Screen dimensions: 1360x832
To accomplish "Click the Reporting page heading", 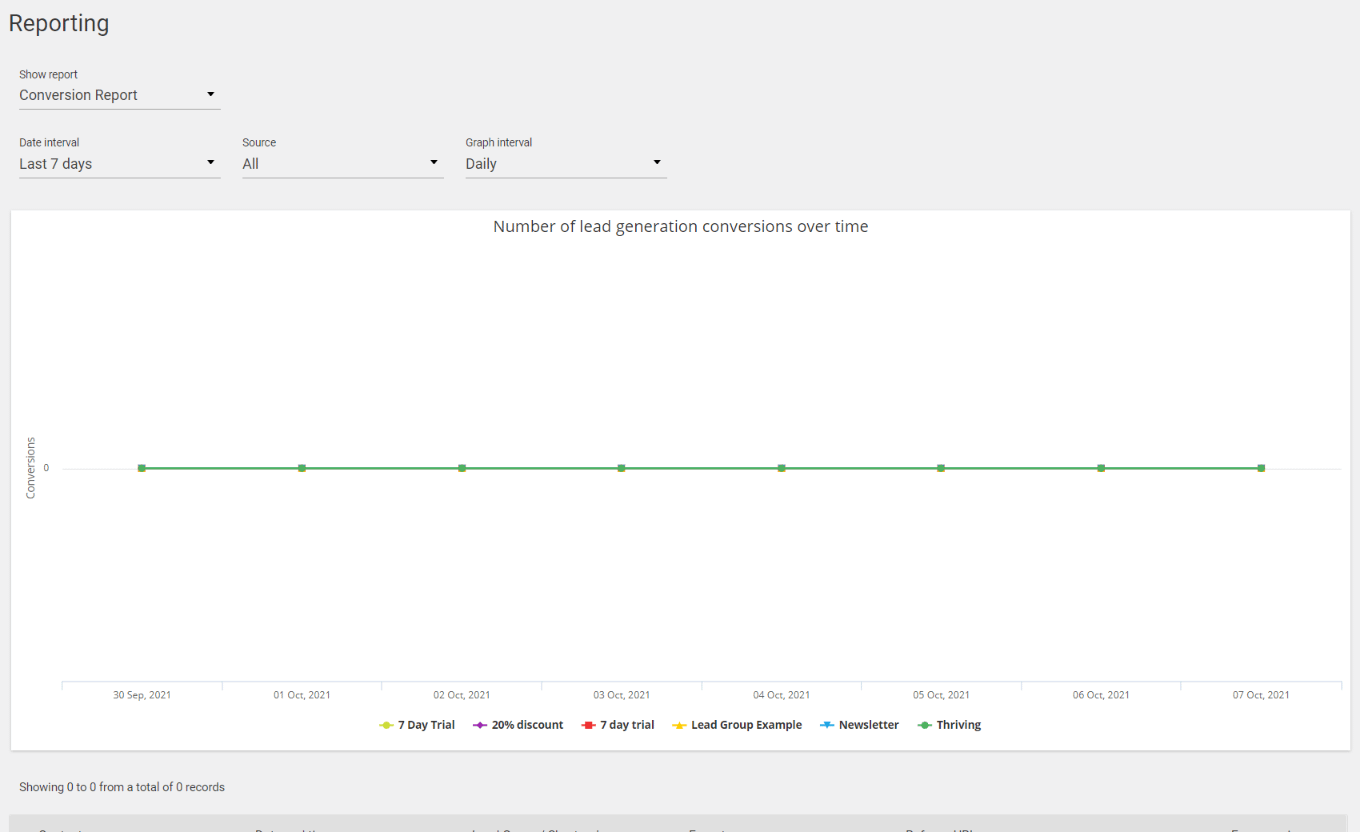I will pos(59,24).
